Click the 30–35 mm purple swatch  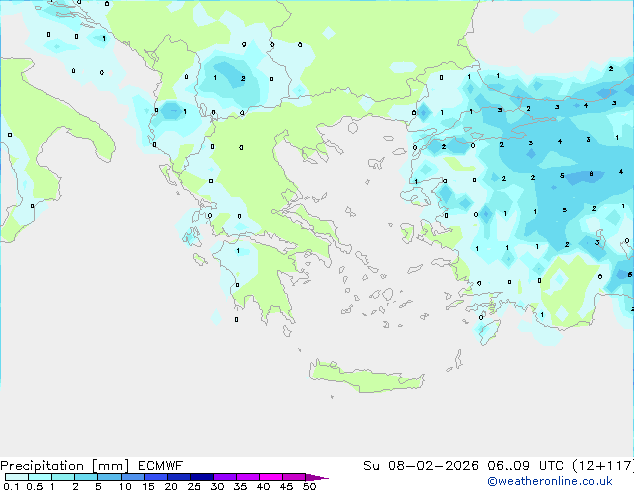tap(225, 477)
